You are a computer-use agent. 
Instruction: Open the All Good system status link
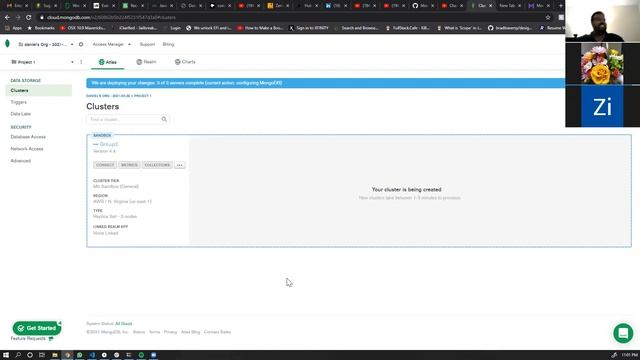pos(123,324)
